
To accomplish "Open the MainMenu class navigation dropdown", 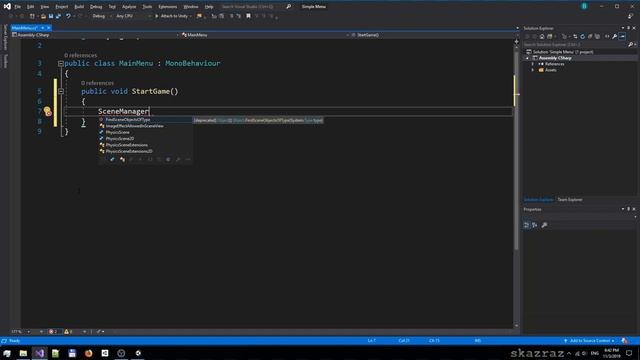I will [x=265, y=35].
